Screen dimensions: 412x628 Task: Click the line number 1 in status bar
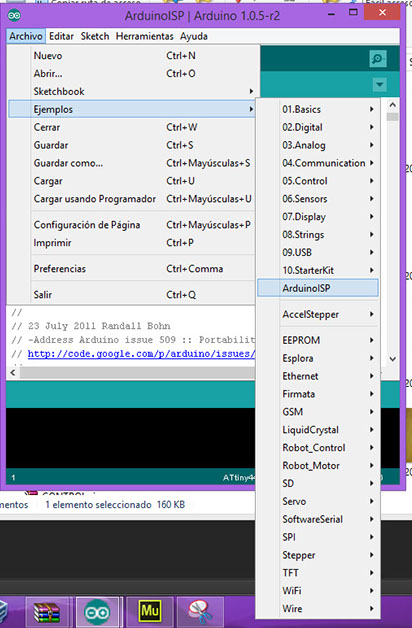(13, 477)
